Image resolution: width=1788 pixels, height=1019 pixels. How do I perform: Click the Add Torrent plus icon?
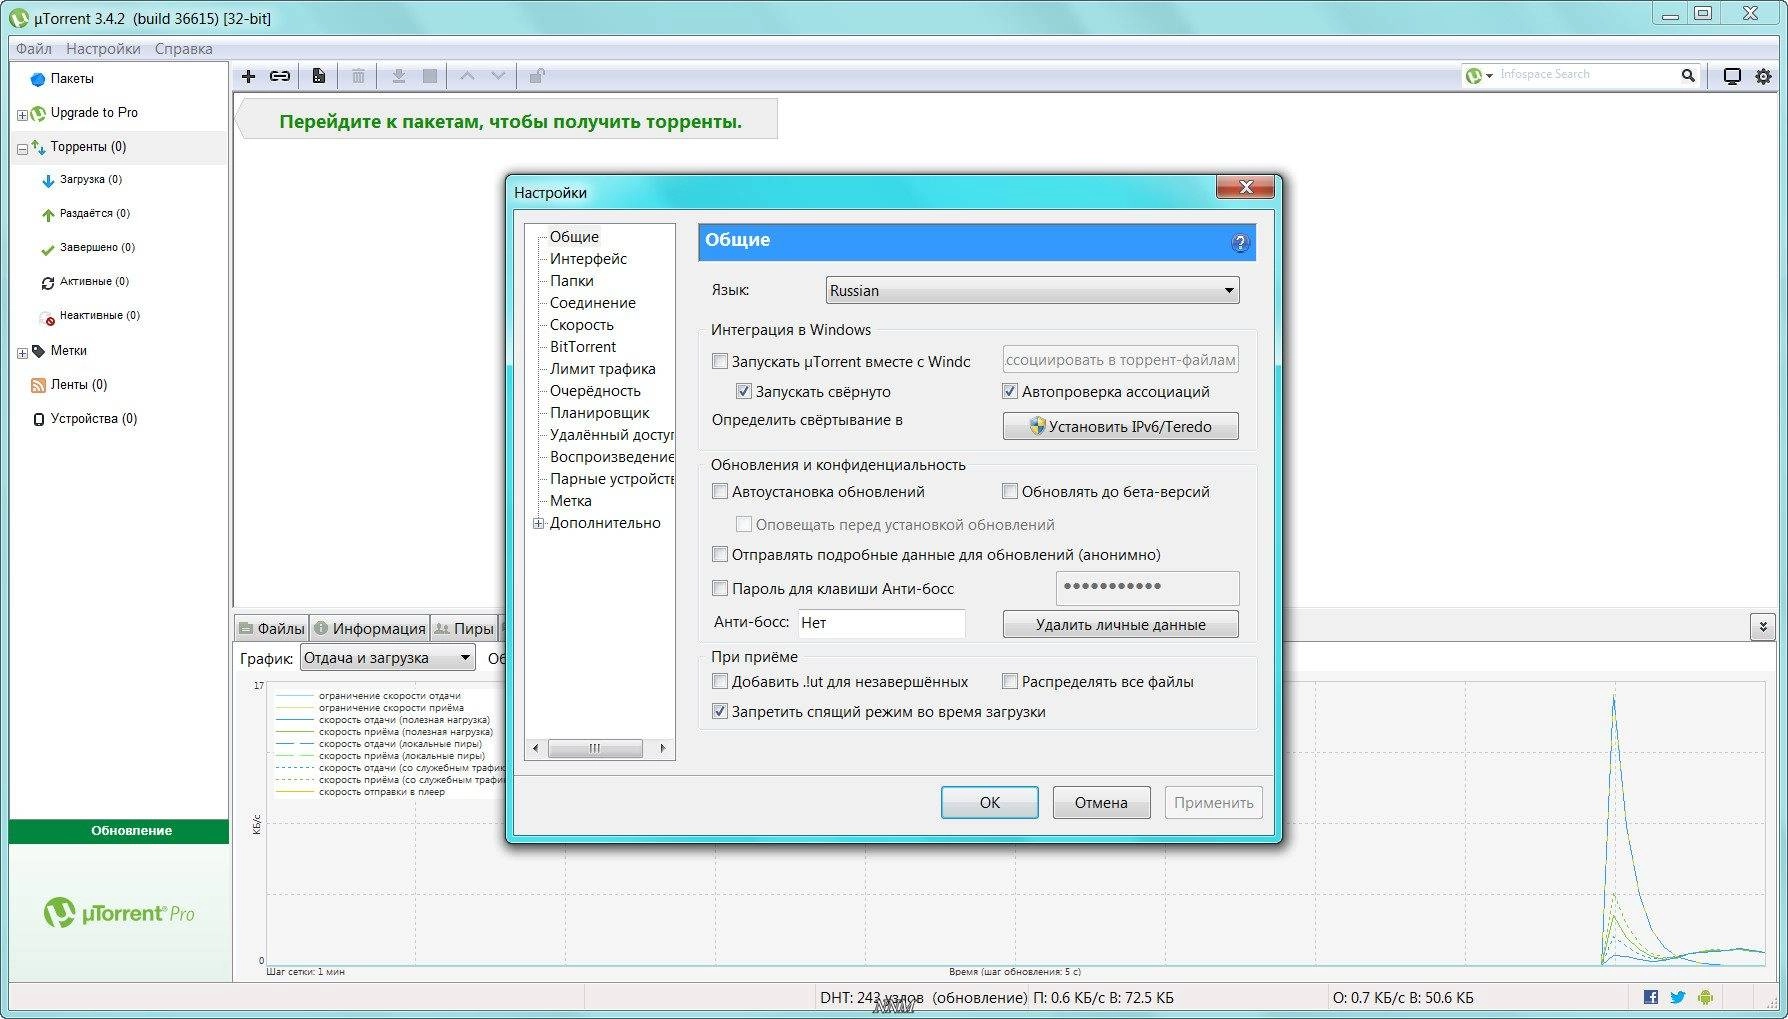pyautogui.click(x=249, y=76)
